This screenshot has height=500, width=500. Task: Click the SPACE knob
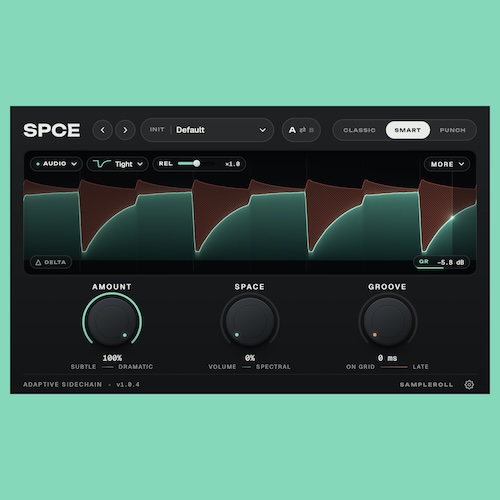(x=250, y=321)
